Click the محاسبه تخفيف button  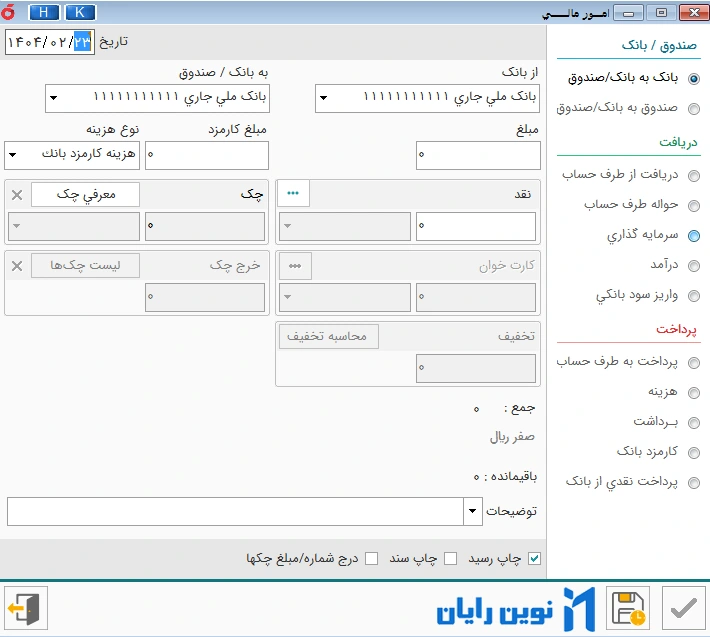coord(329,336)
